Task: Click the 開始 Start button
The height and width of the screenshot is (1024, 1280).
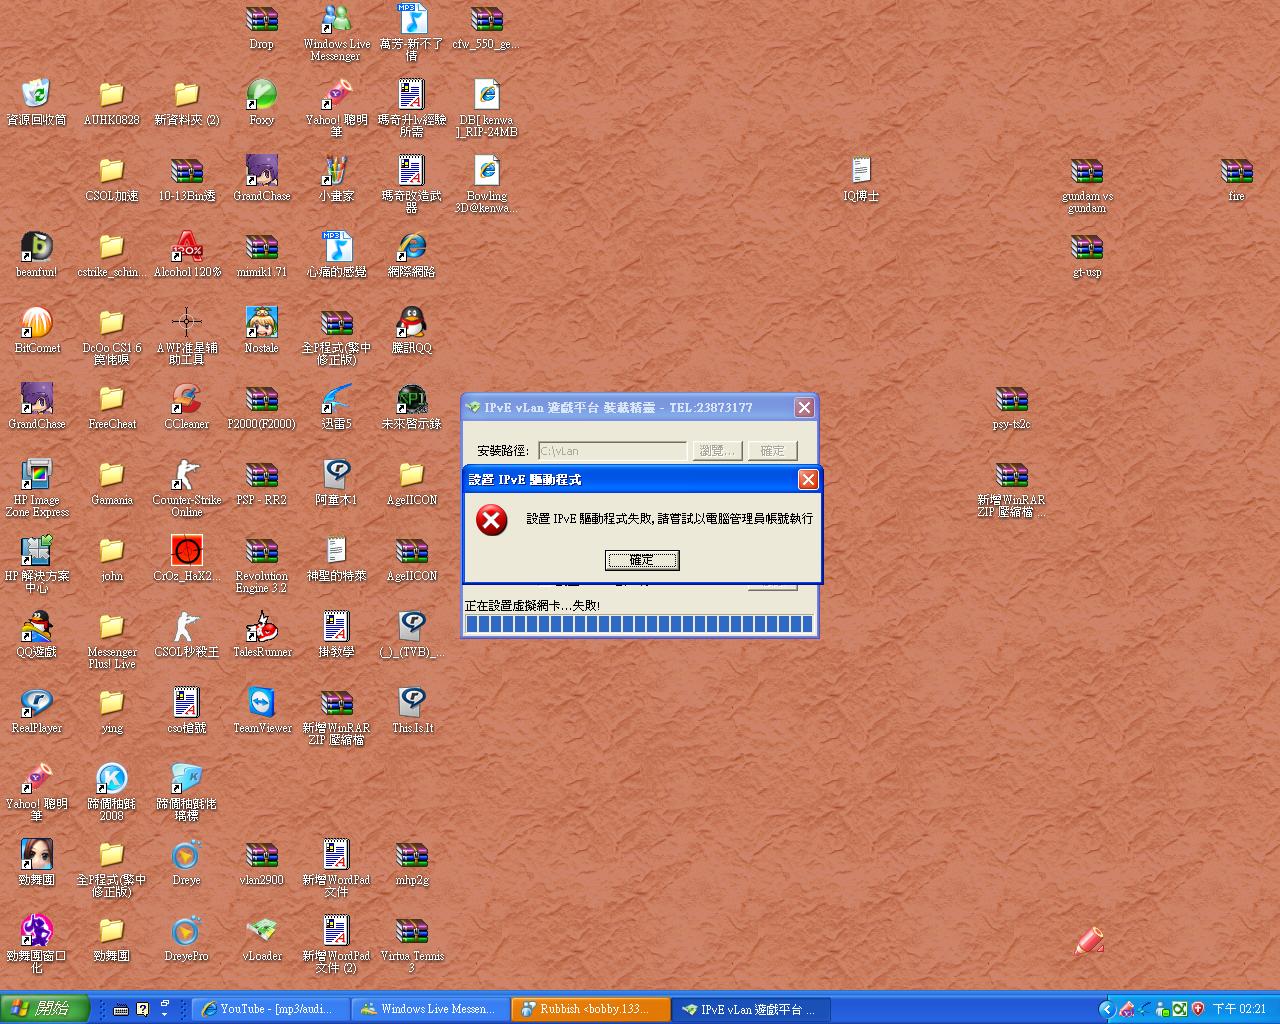Action: tap(45, 1009)
